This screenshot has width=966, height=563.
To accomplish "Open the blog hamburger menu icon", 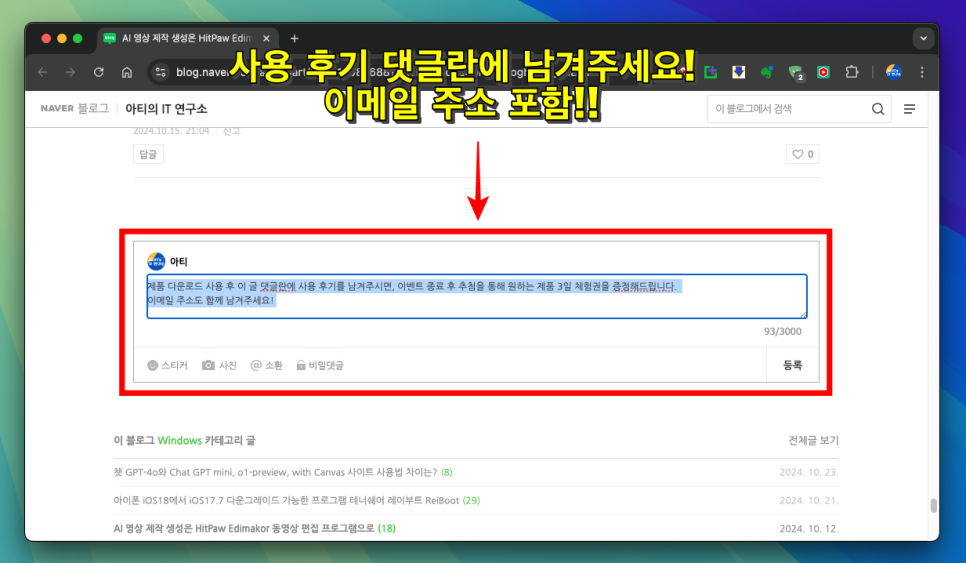I will point(909,109).
